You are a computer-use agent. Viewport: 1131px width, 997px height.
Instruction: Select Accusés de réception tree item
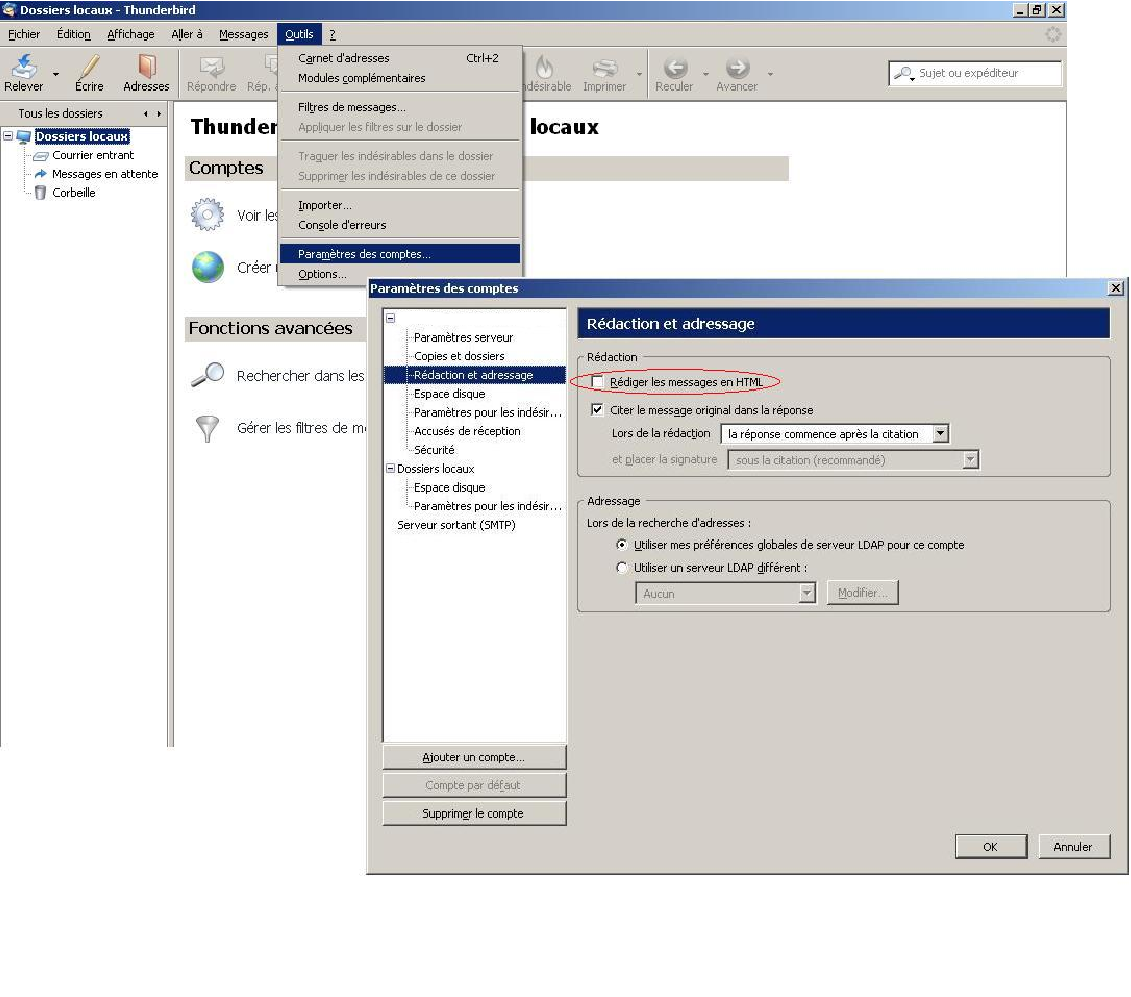[x=467, y=431]
